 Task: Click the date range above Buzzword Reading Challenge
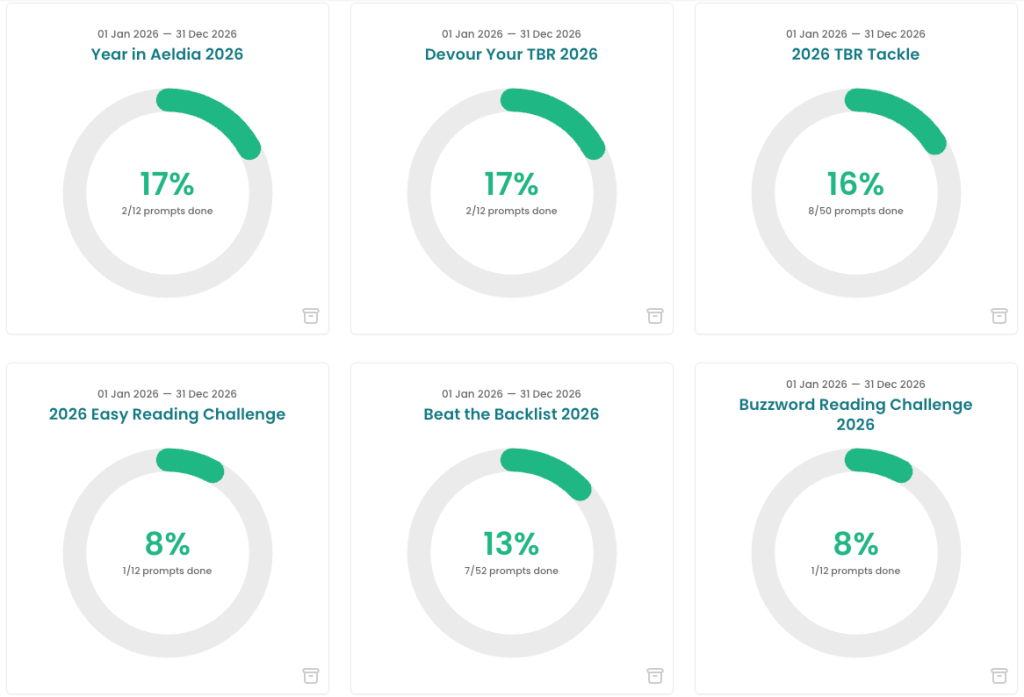[x=855, y=384]
